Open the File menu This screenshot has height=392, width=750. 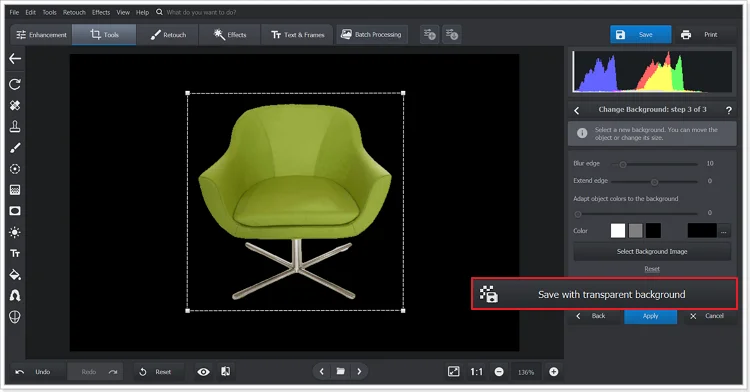[x=14, y=12]
